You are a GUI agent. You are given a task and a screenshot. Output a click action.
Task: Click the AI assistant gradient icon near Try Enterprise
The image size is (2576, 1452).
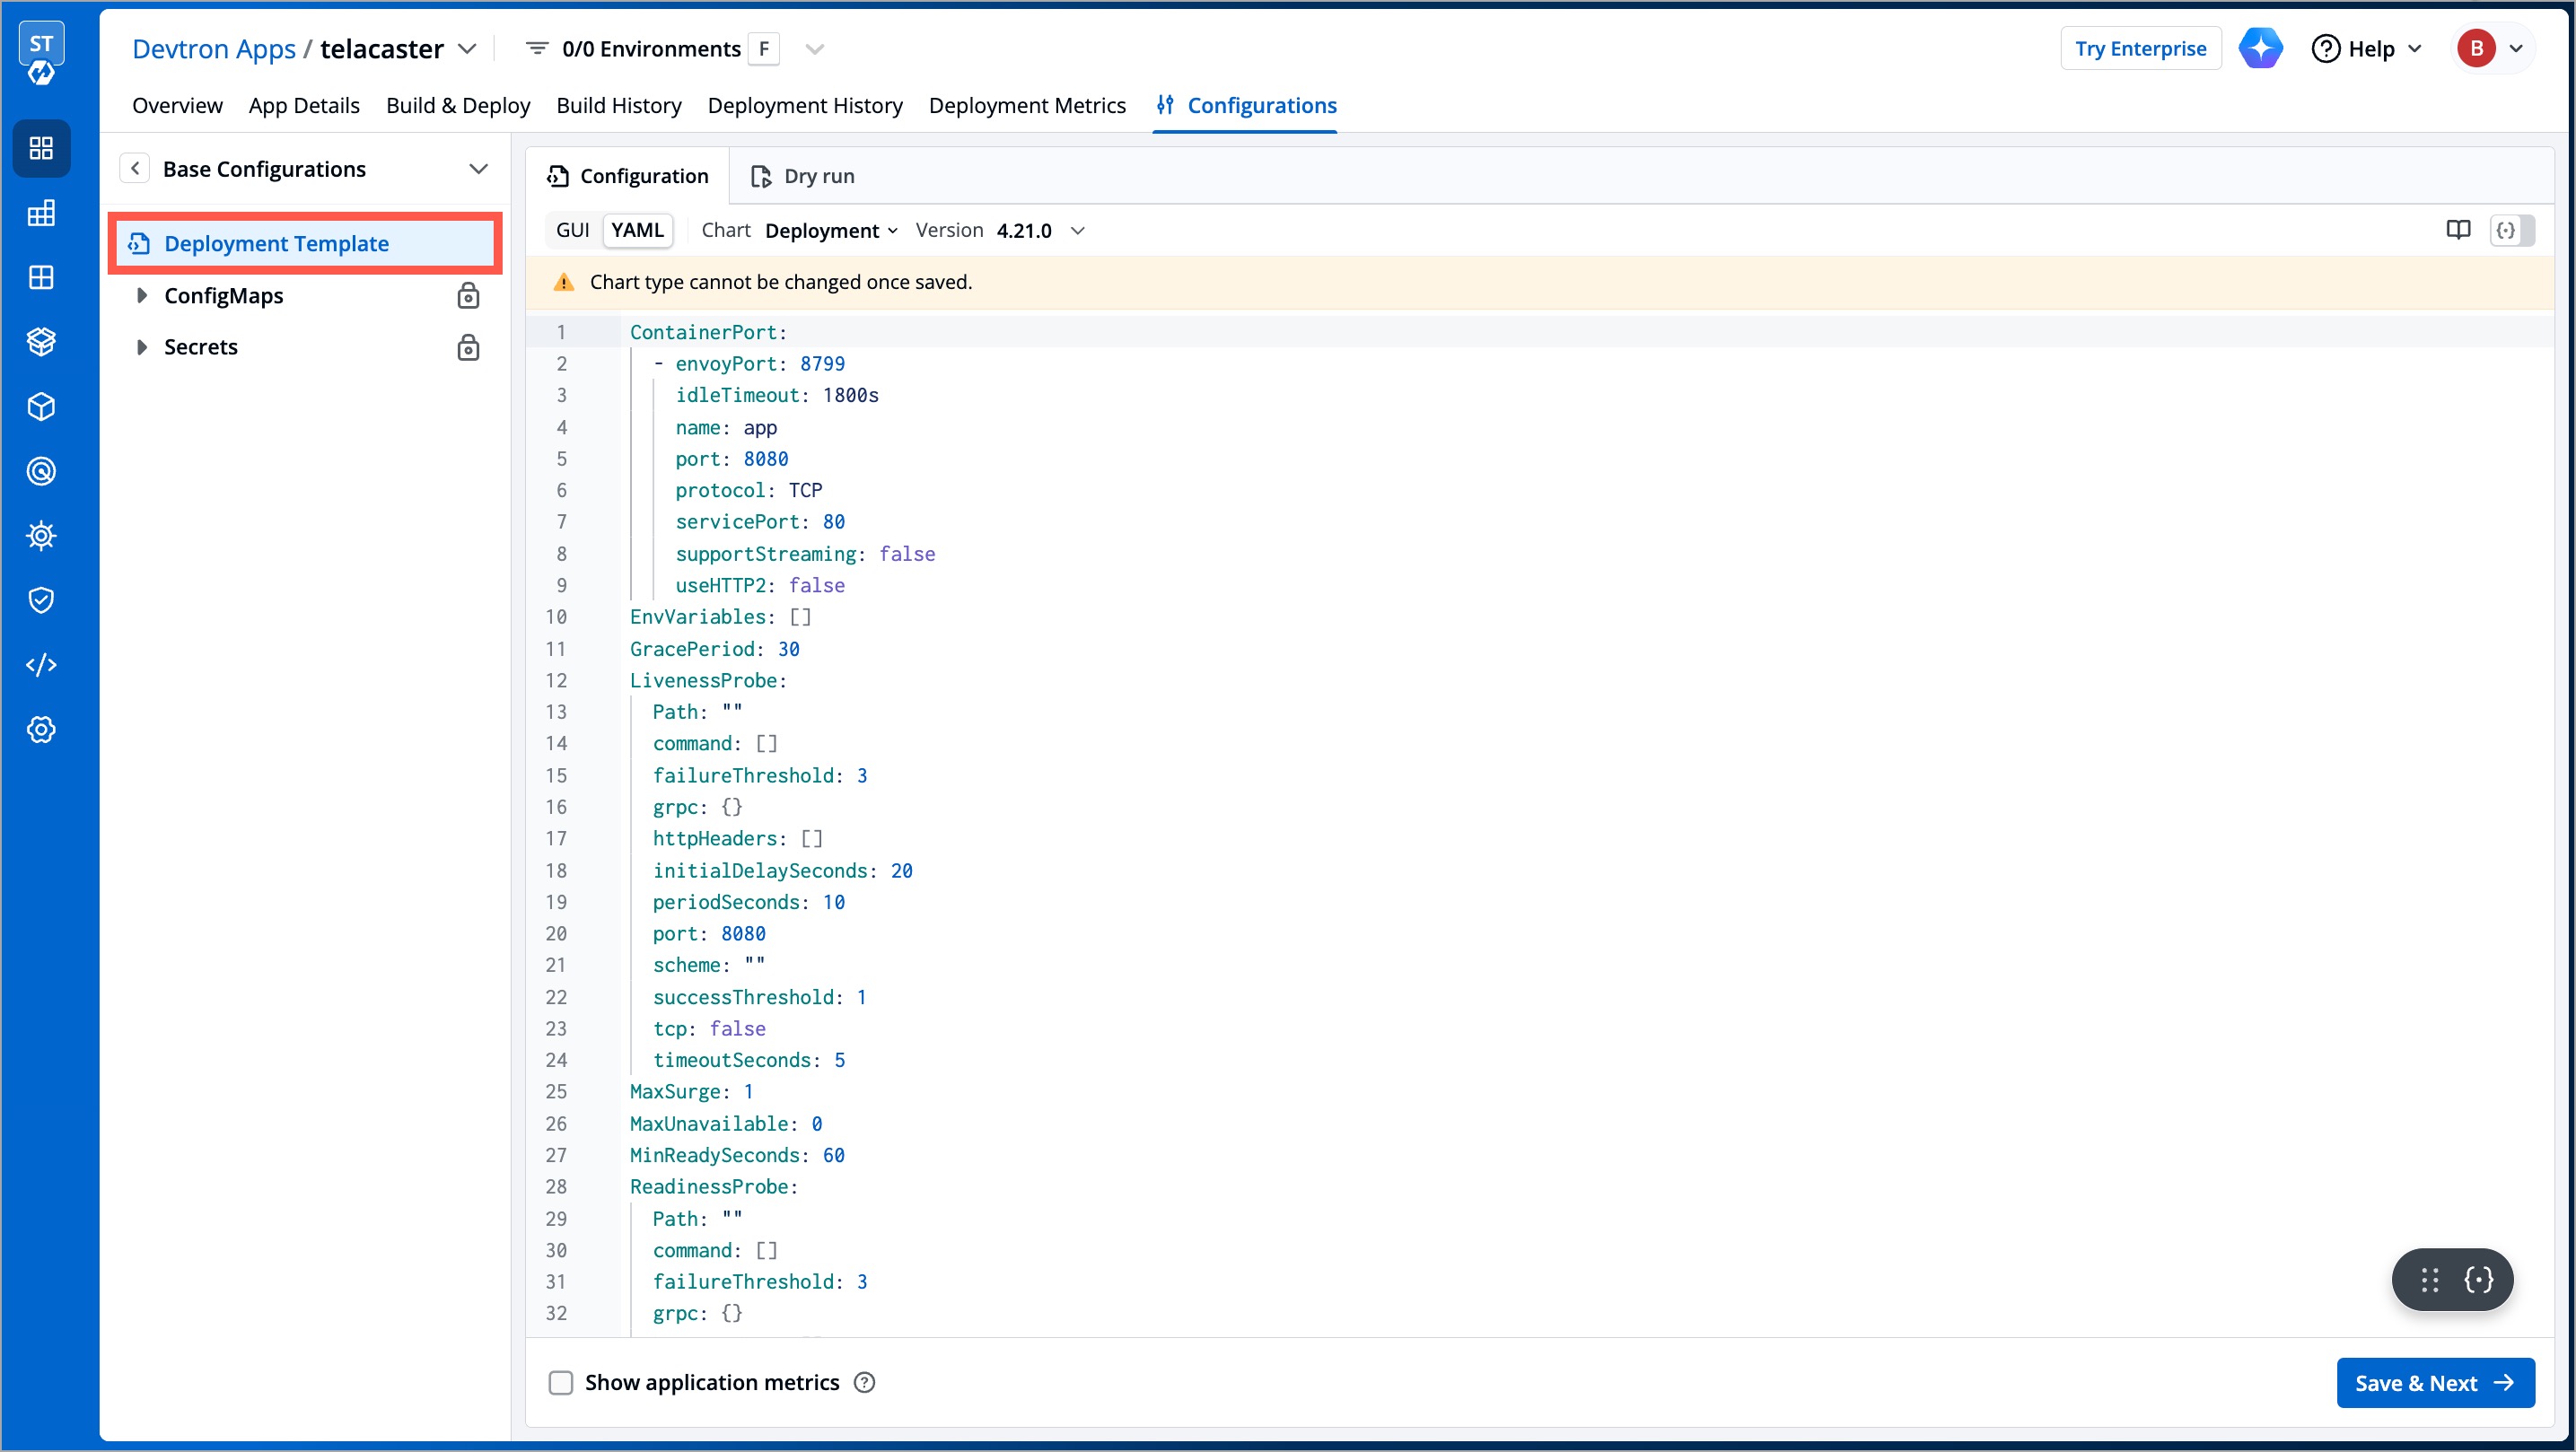pos(2261,47)
